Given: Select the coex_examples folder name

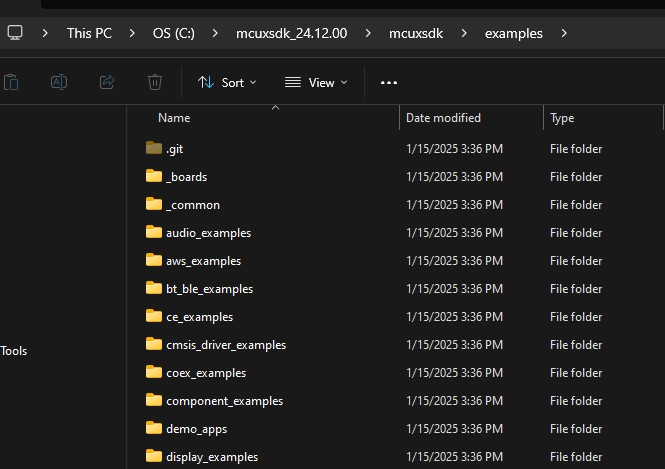Looking at the screenshot, I should [x=206, y=373].
